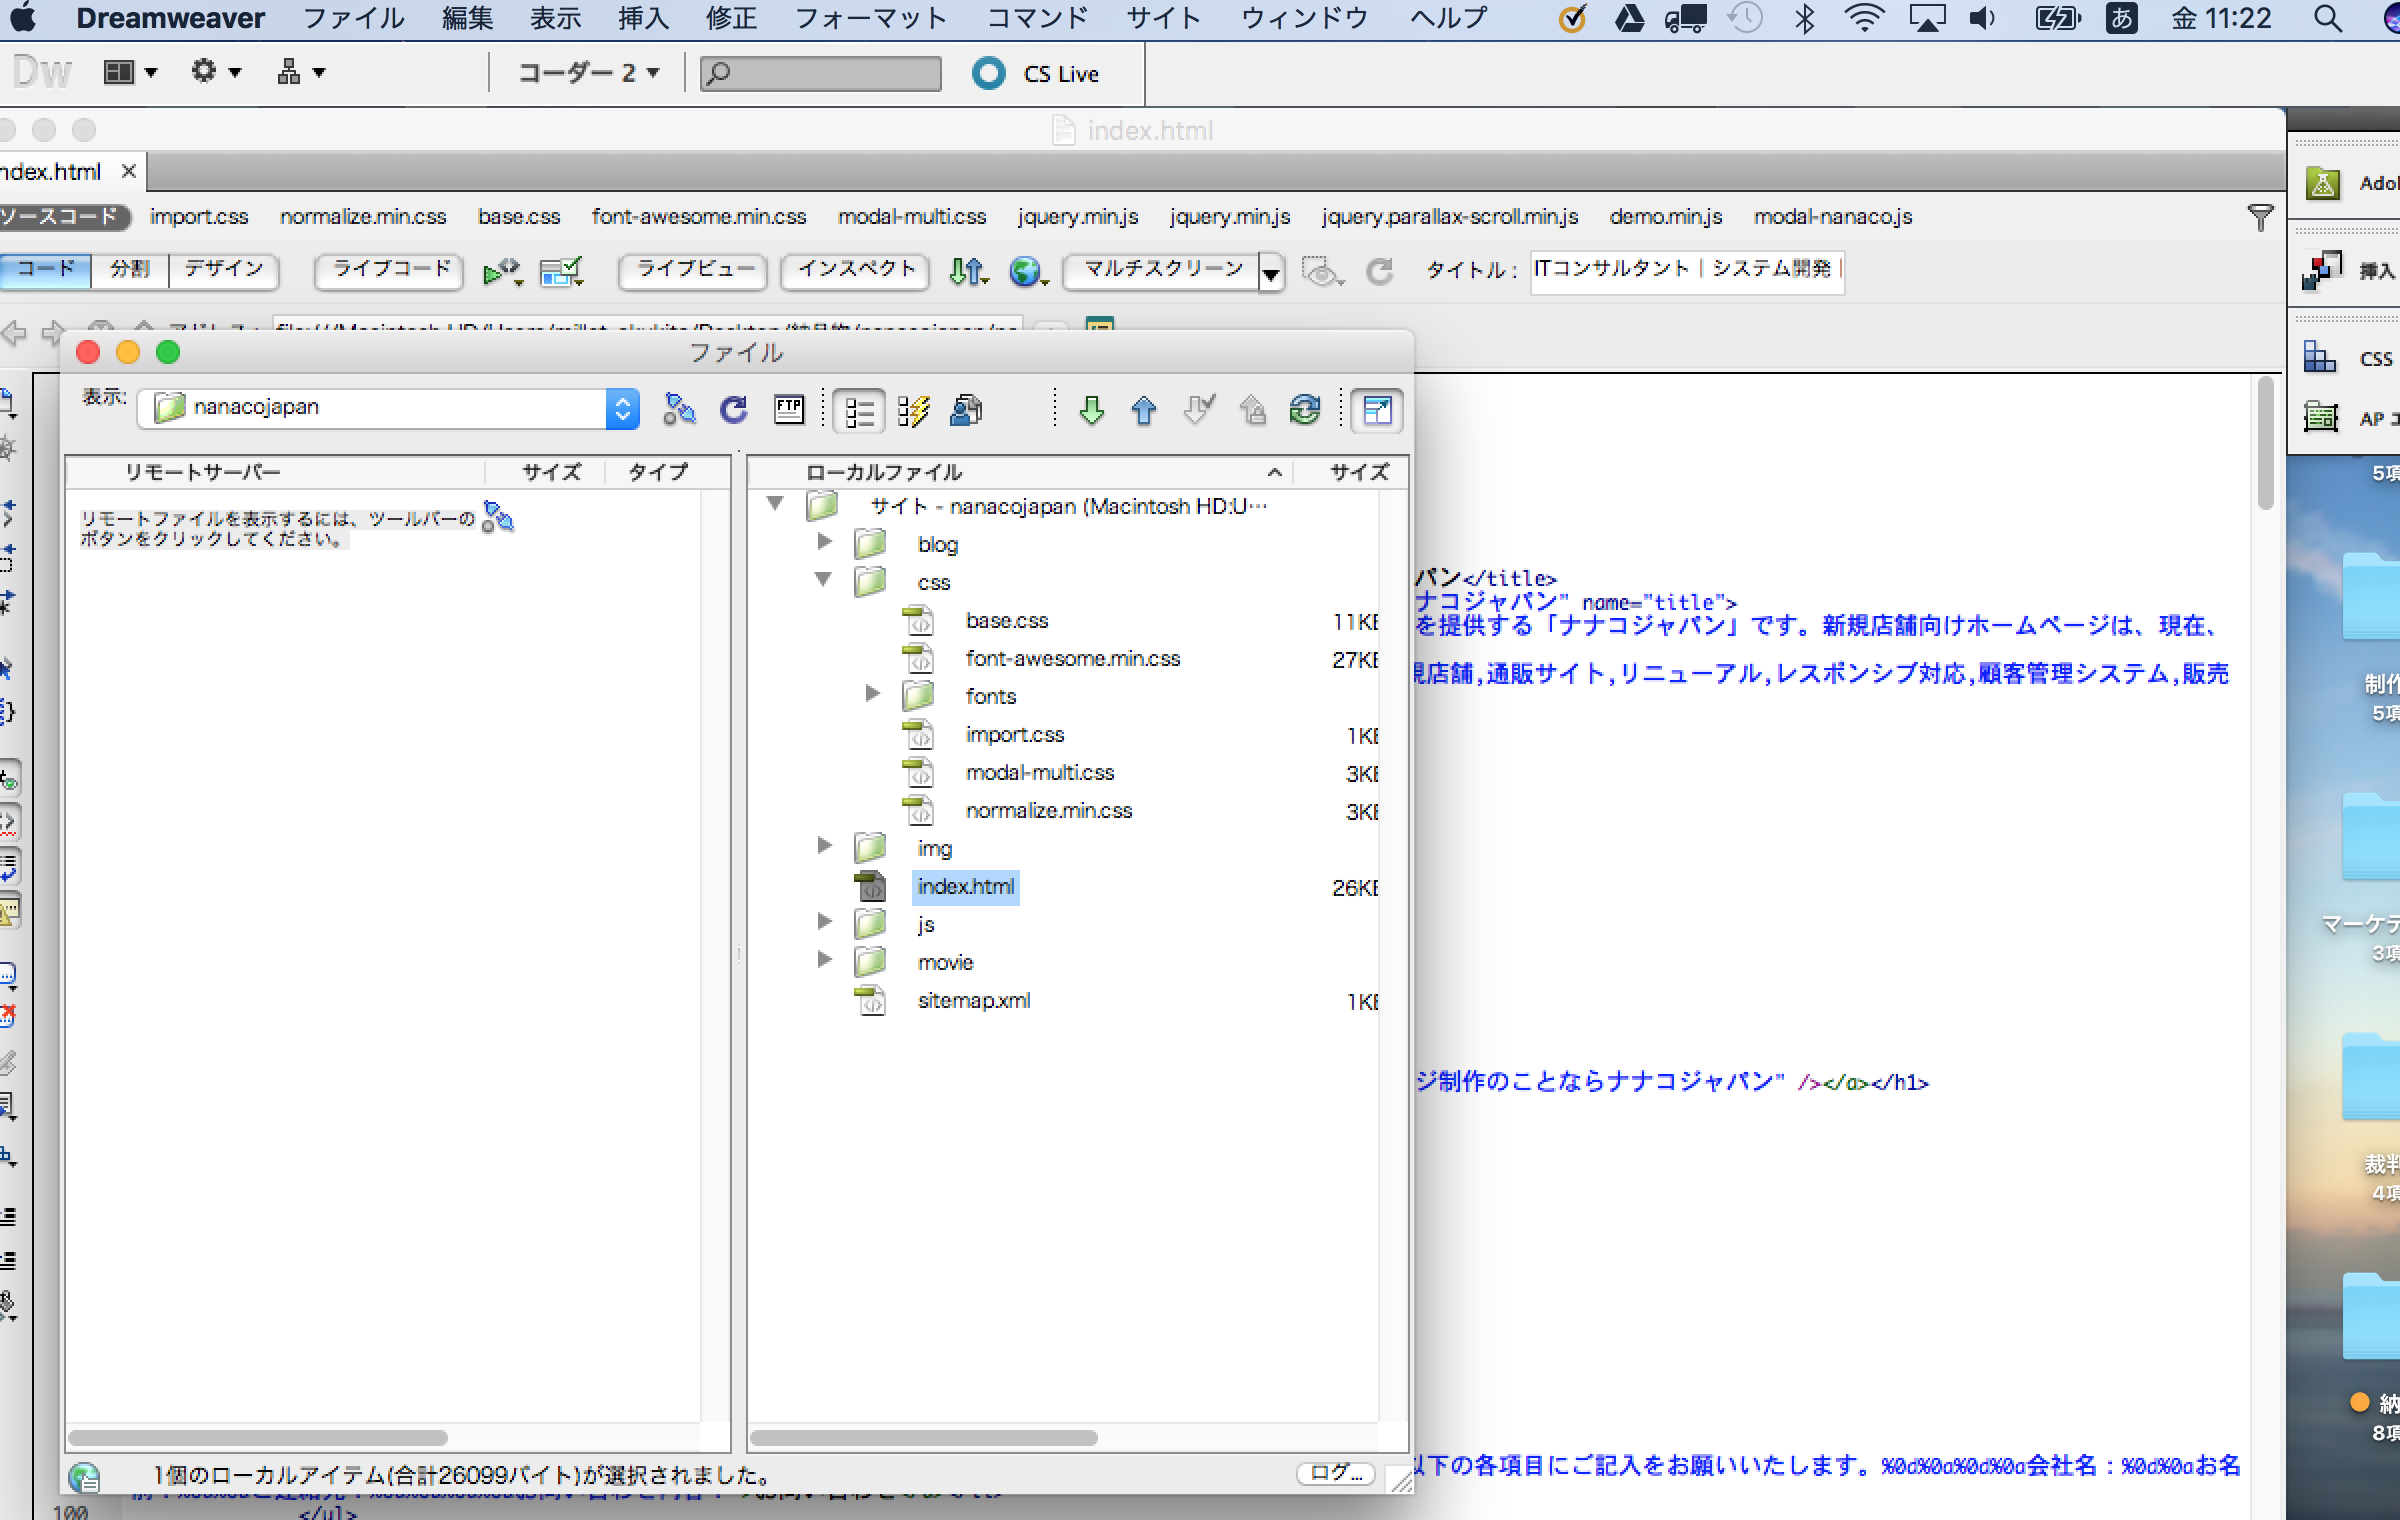2400x1520 pixels.
Task: Click the blue Put files arrow
Action: coord(1144,410)
